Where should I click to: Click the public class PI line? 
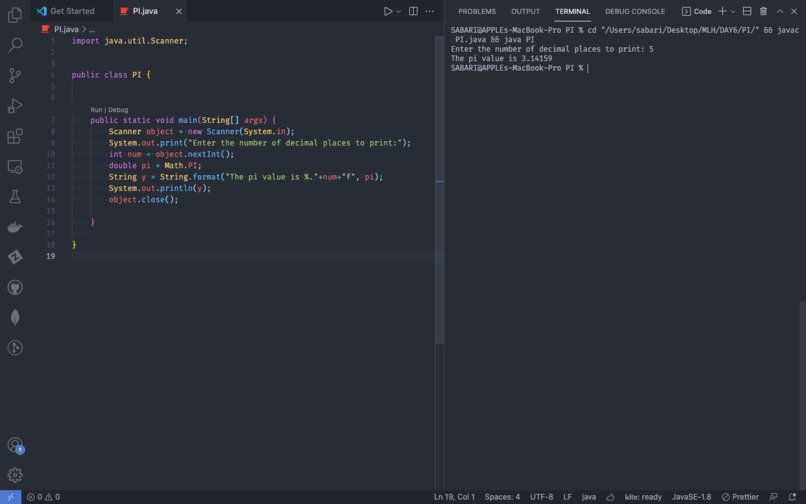click(x=111, y=75)
